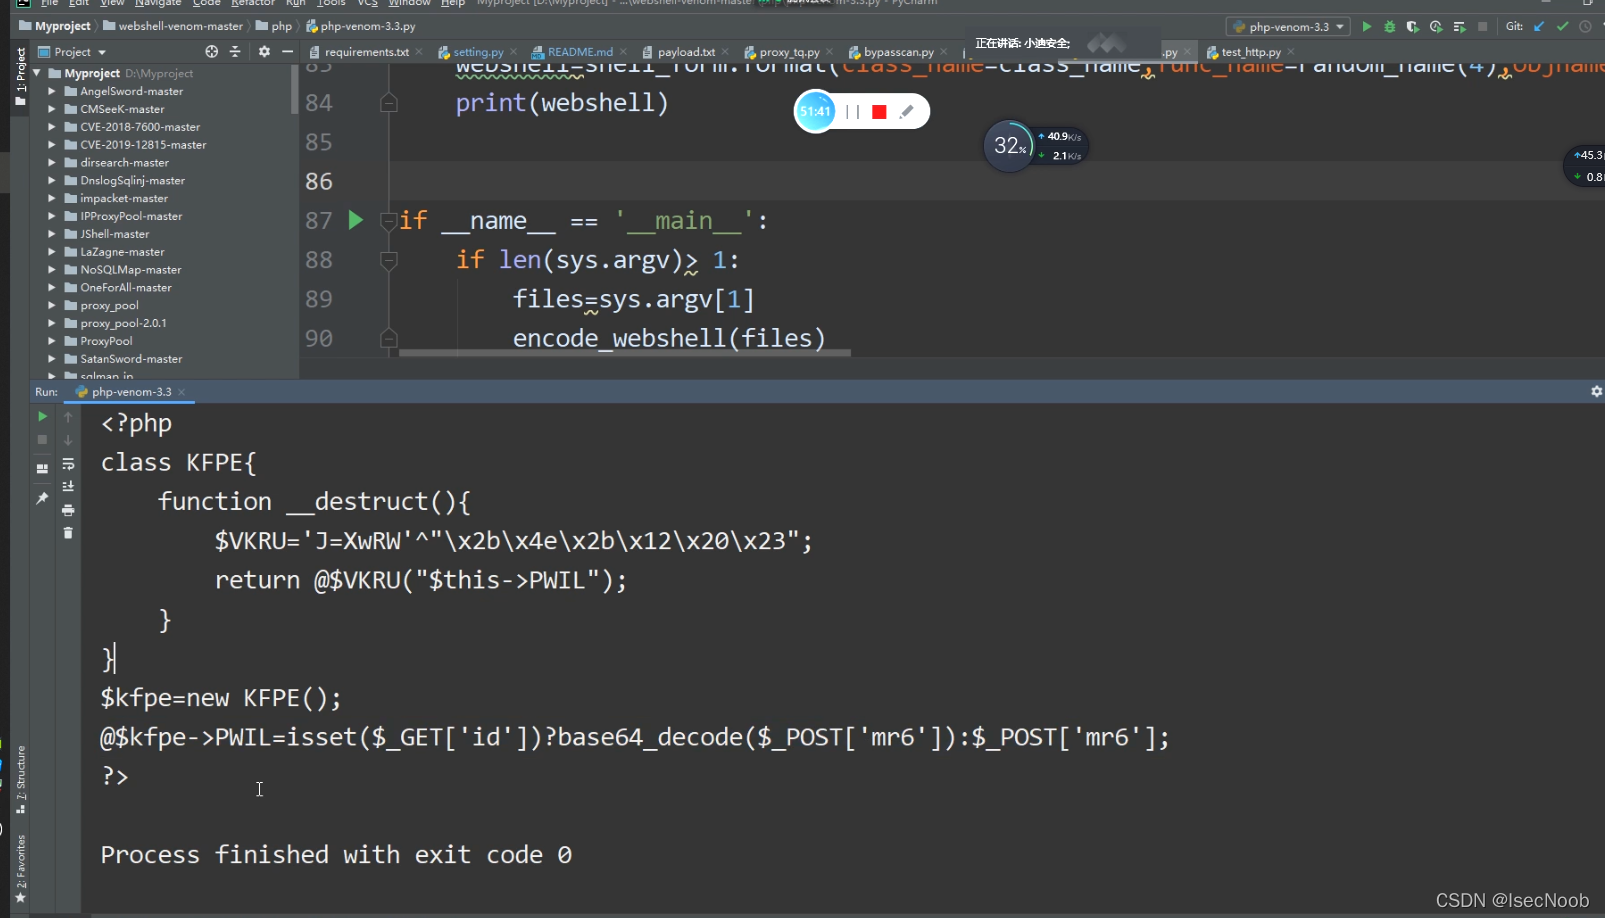The image size is (1605, 918).
Task: Open the php-venom-3.3 run configuration dropdown
Action: (x=1289, y=27)
